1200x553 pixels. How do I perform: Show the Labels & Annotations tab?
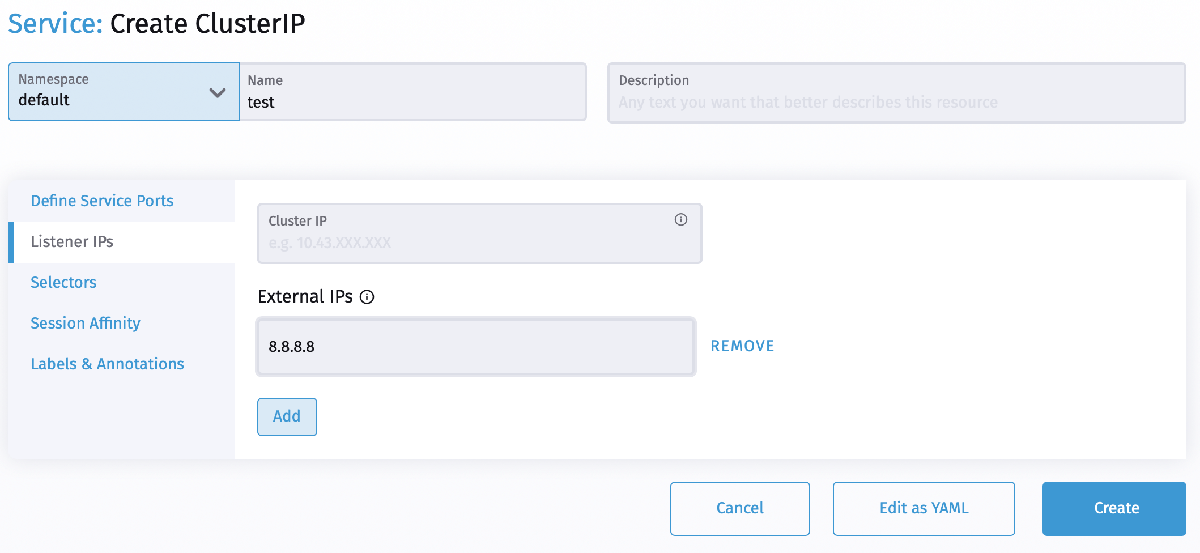pos(108,364)
